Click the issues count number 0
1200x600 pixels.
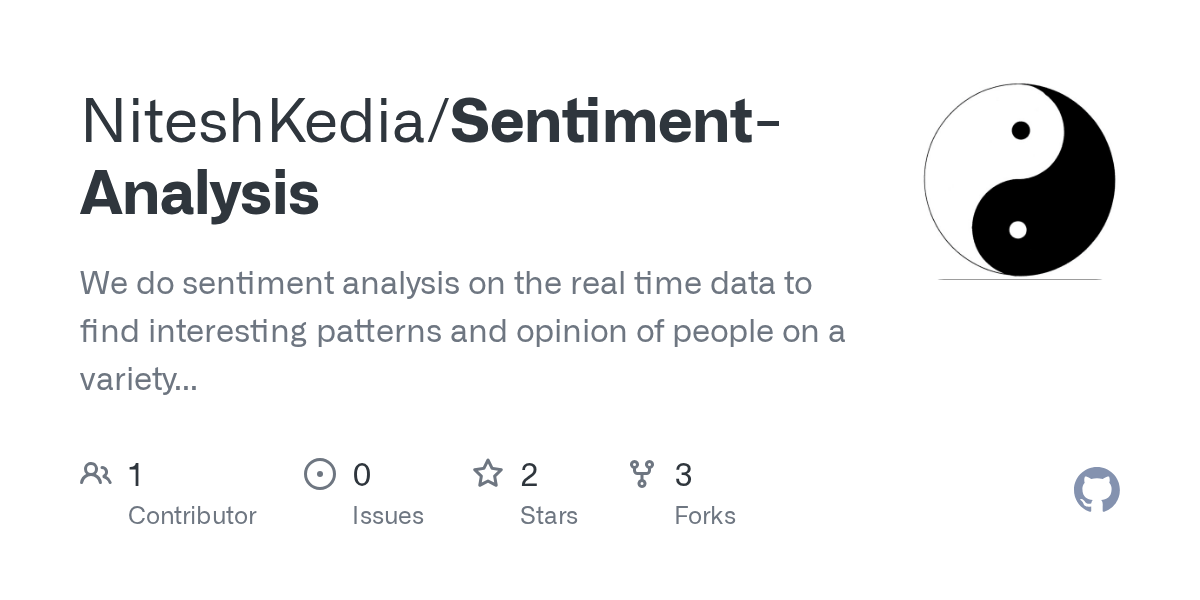pyautogui.click(x=362, y=474)
